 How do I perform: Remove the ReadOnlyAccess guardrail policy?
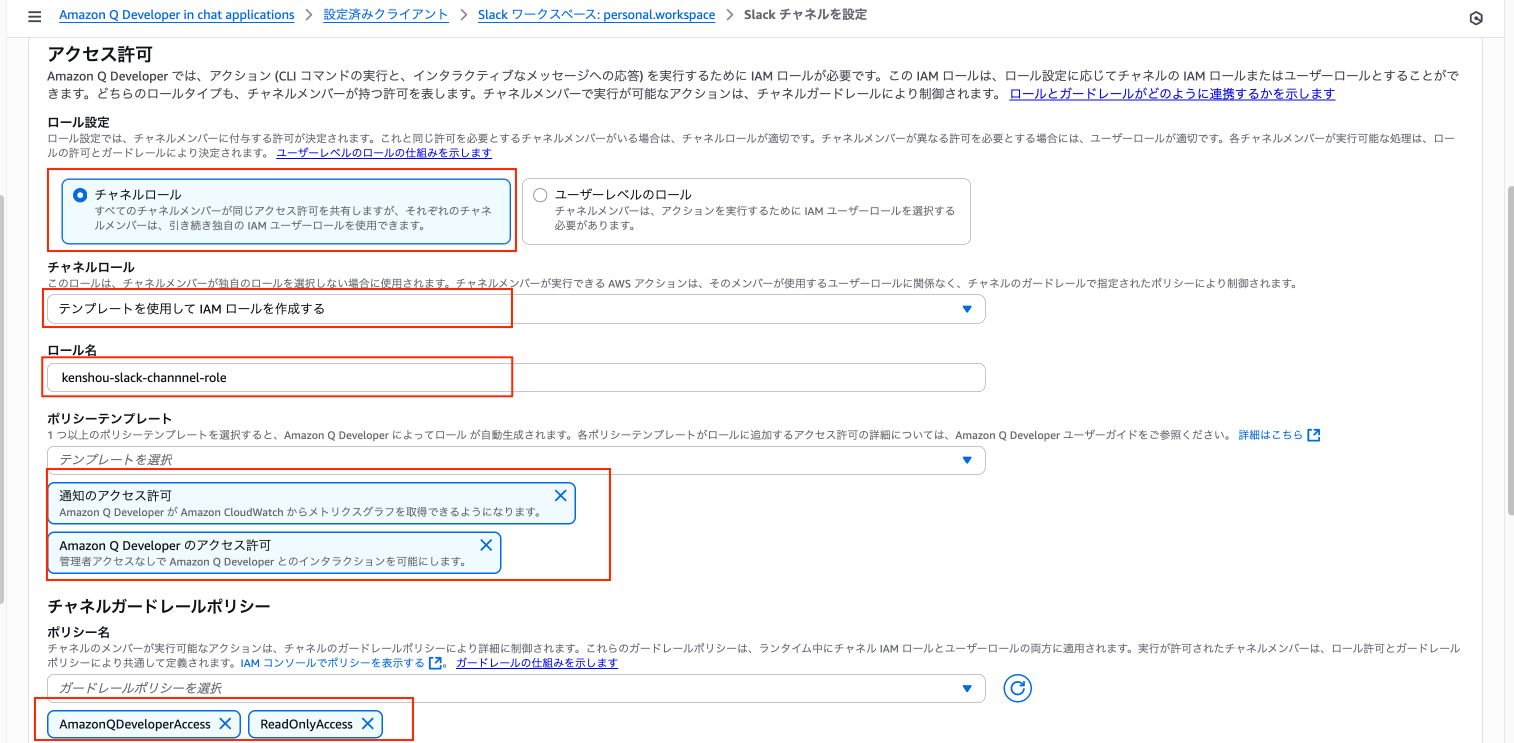[368, 724]
